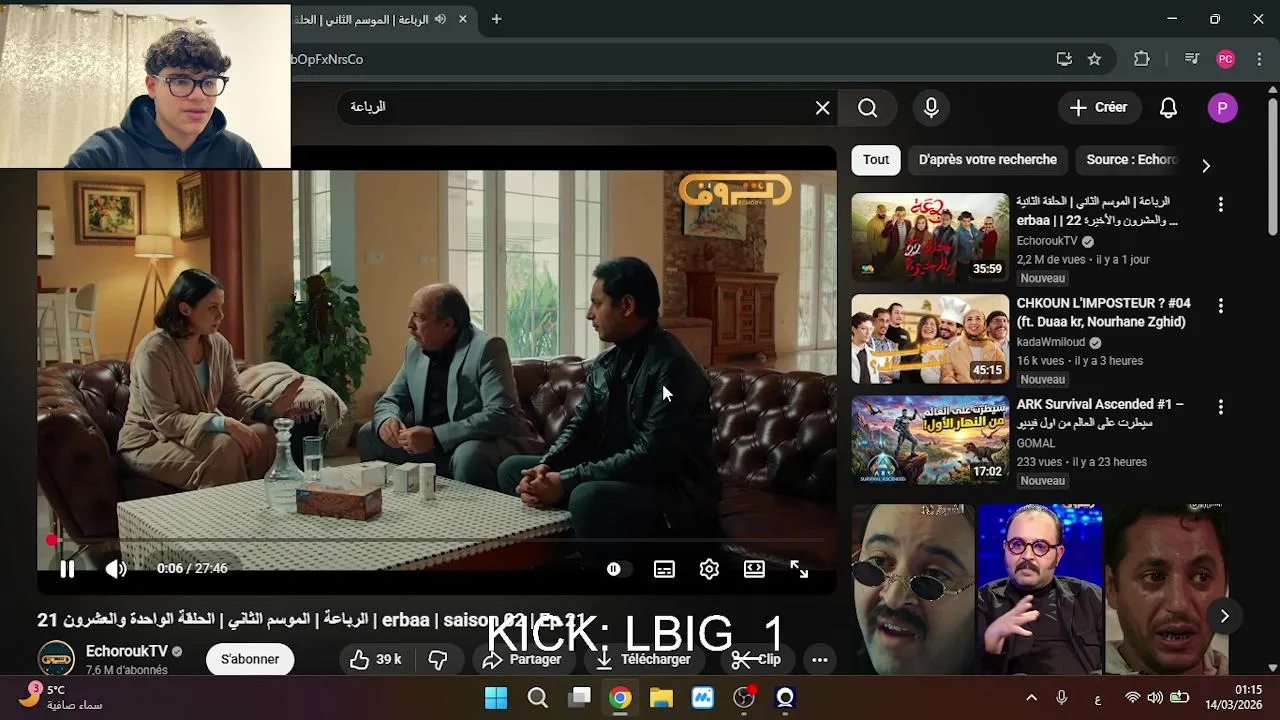1280x720 pixels.
Task: Open GOMAL channel link
Action: coord(1036,443)
